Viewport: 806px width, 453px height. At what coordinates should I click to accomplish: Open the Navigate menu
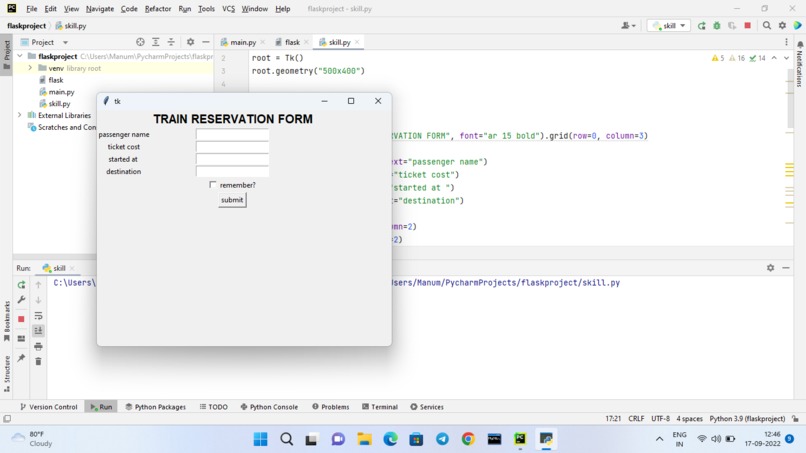pyautogui.click(x=100, y=9)
